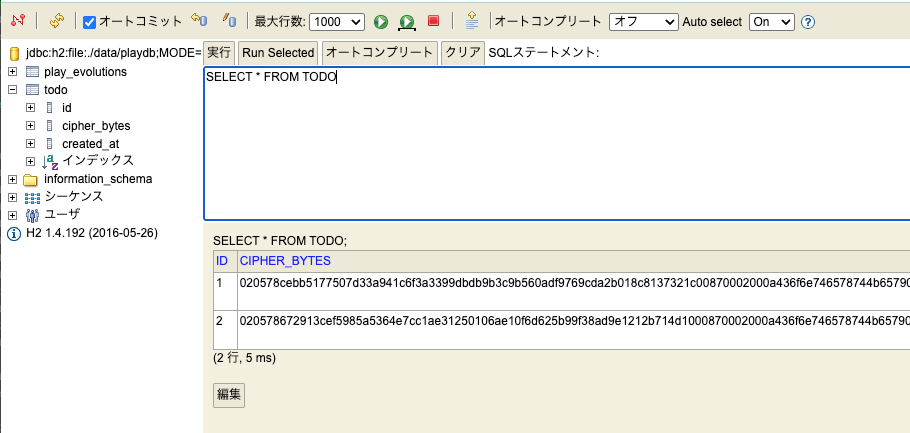Click the CIPHER_BYTES column header
The image size is (910, 433).
coord(285,261)
